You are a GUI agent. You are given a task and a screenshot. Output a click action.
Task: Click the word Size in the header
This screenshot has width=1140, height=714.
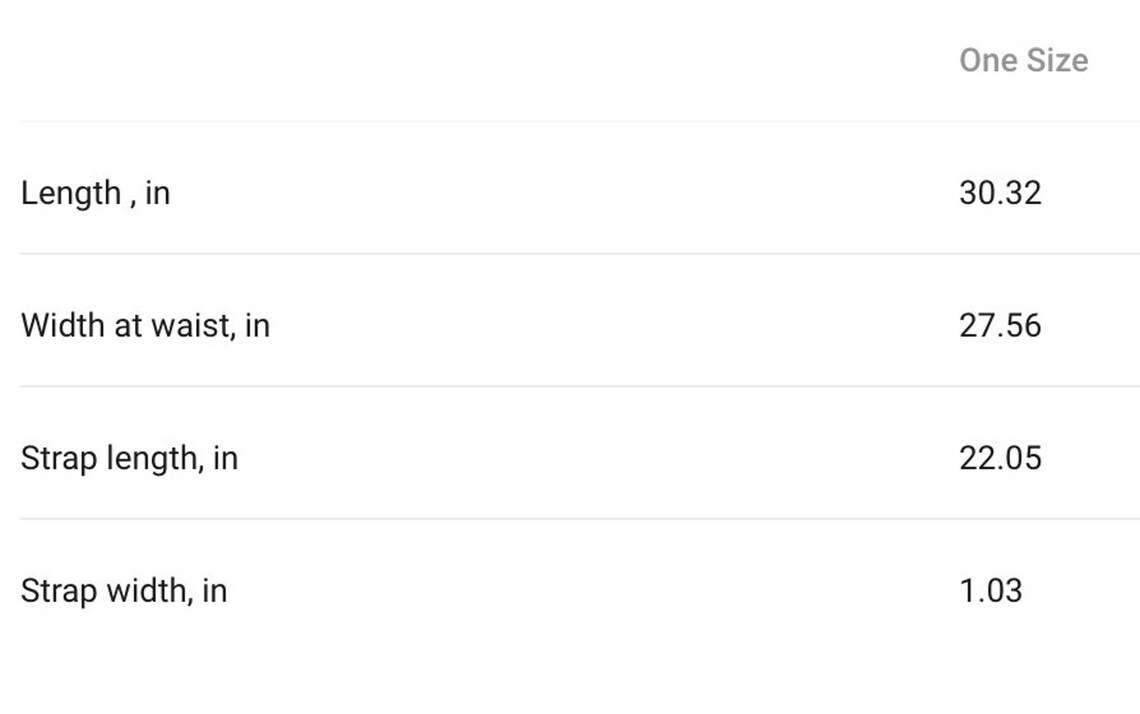pos(1059,60)
